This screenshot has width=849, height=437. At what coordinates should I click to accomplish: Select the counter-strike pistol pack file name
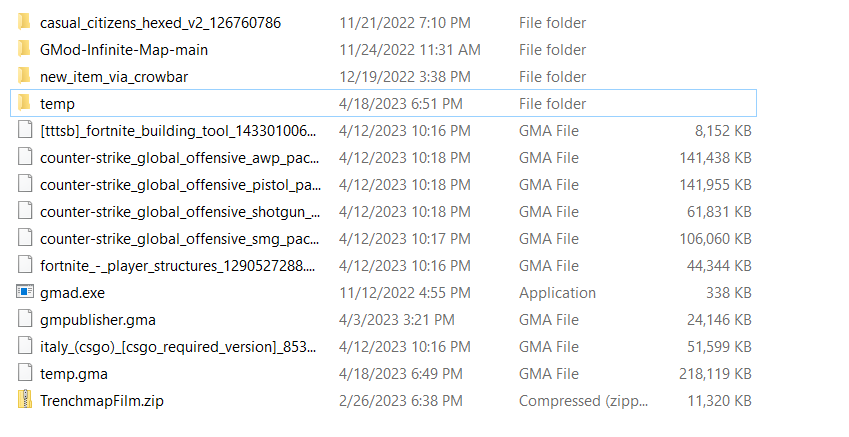180,185
